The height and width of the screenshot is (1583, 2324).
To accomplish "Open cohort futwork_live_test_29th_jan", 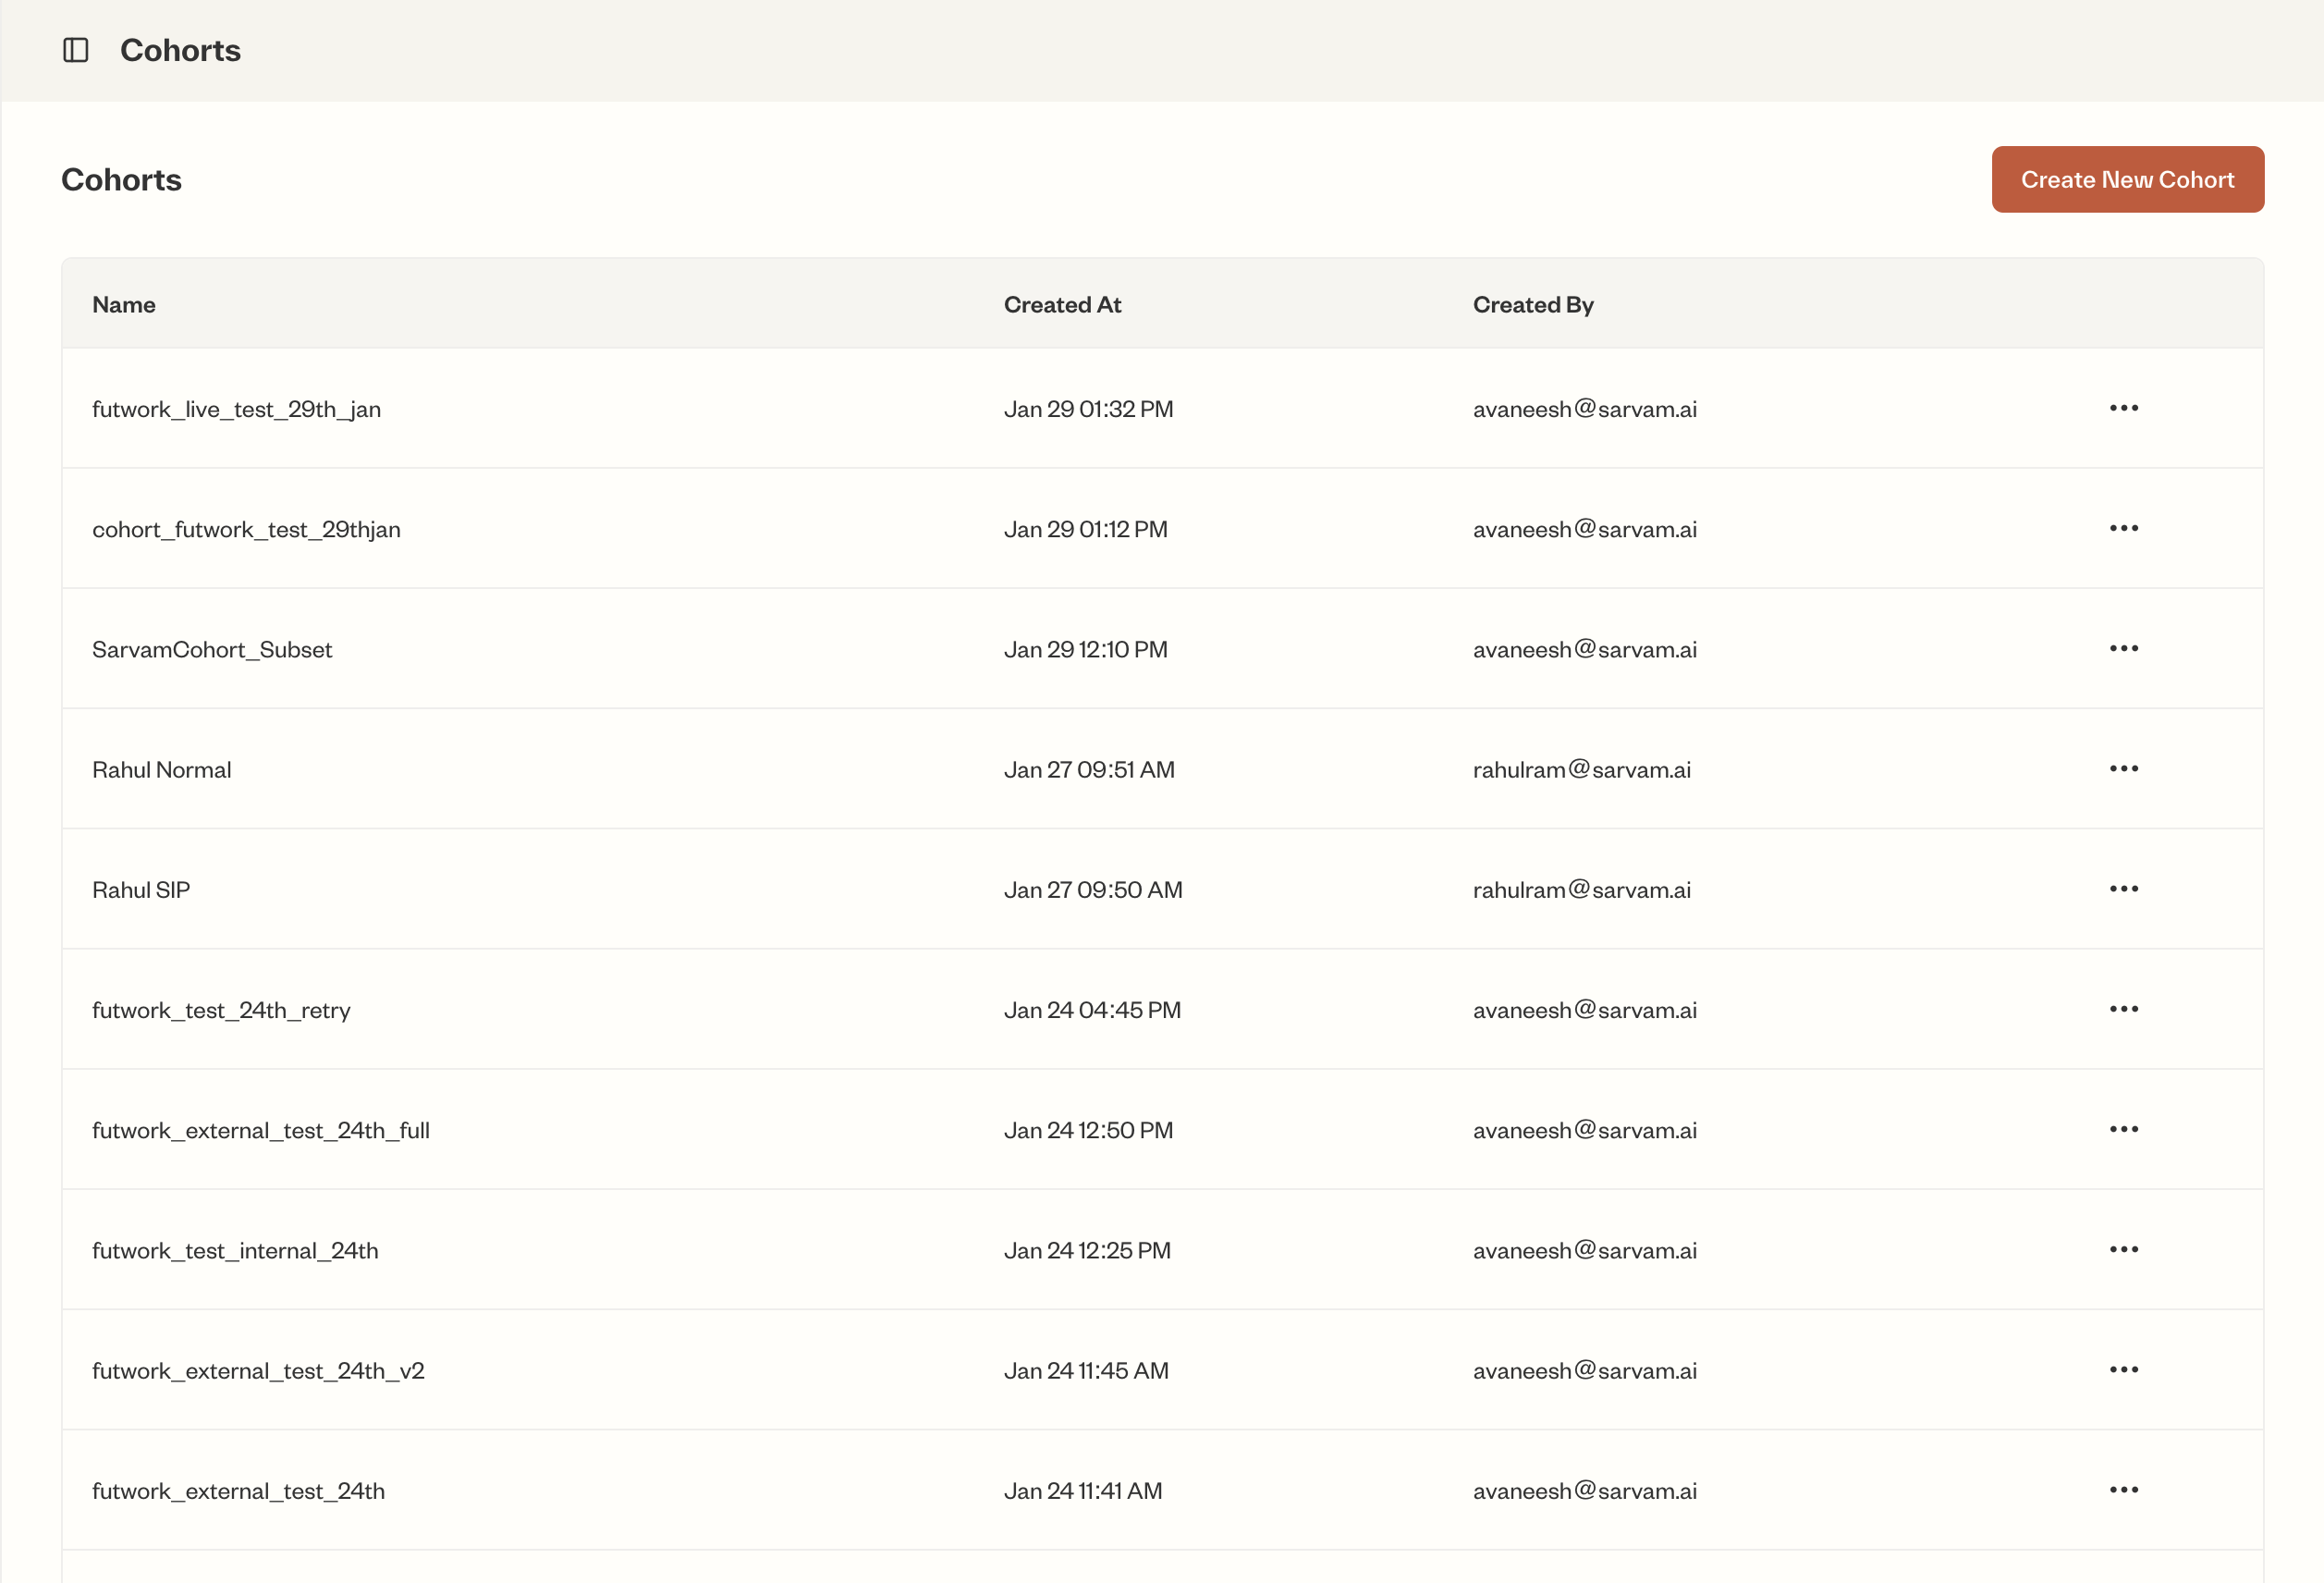I will [236, 409].
